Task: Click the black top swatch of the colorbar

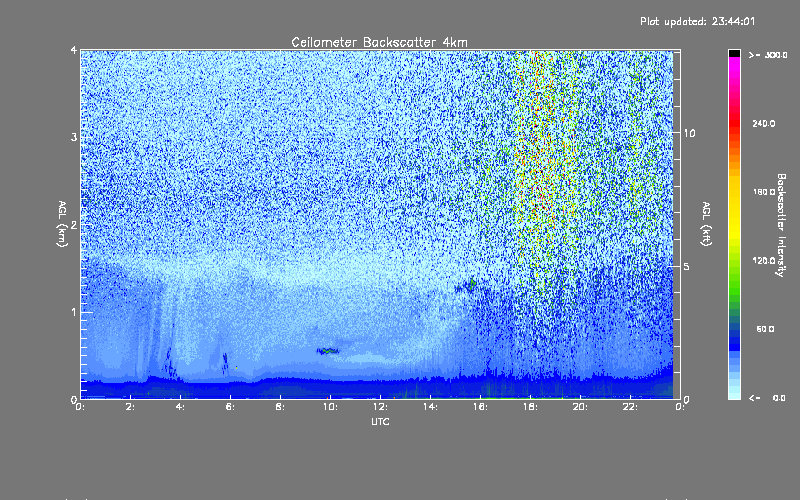Action: pyautogui.click(x=734, y=53)
